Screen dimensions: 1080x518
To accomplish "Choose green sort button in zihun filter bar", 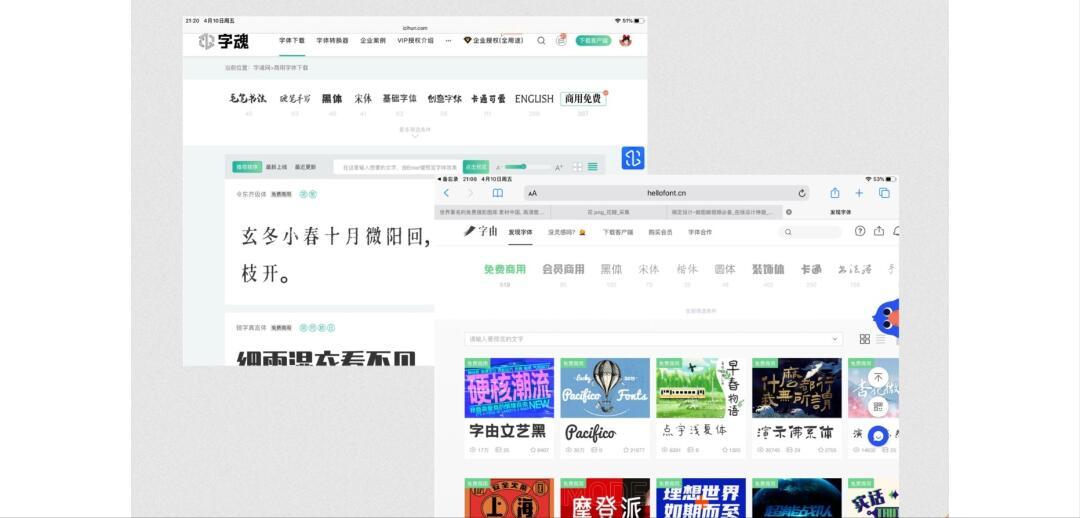I will [247, 167].
